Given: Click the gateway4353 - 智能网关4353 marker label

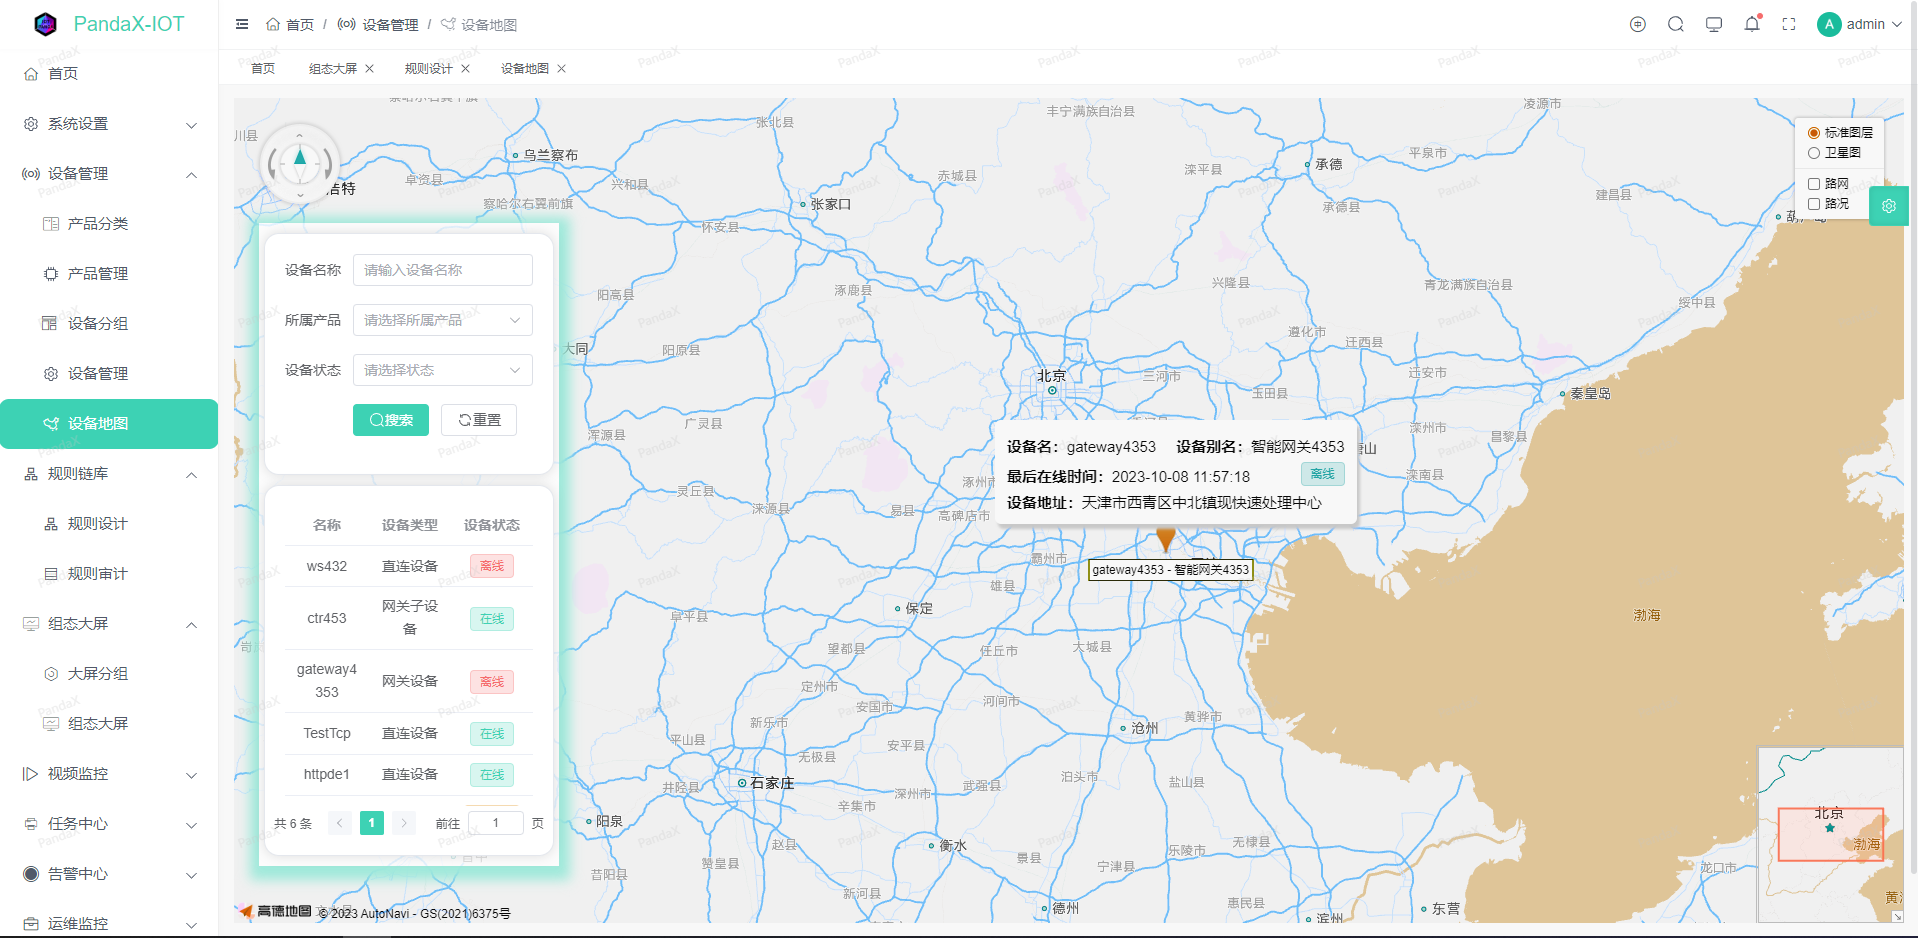Looking at the screenshot, I should click(1170, 570).
